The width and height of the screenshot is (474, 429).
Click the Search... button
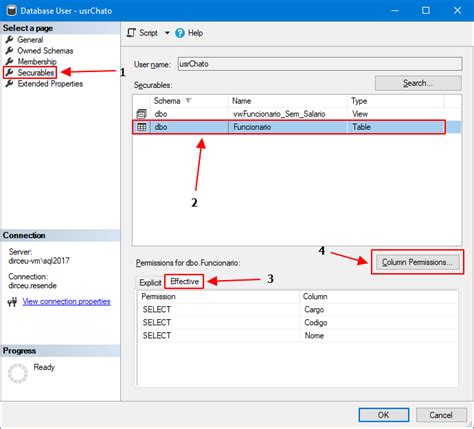point(418,83)
